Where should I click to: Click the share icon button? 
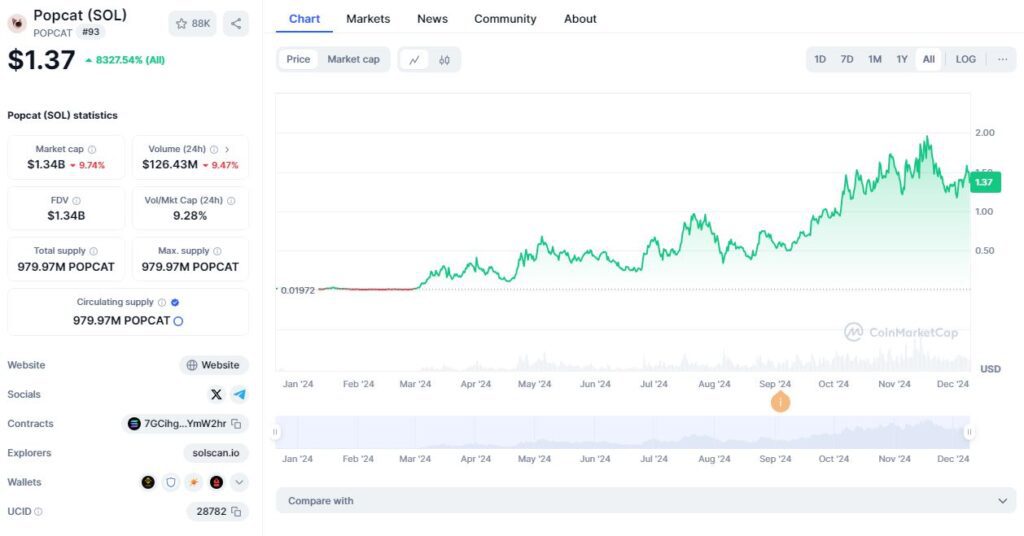(x=236, y=24)
